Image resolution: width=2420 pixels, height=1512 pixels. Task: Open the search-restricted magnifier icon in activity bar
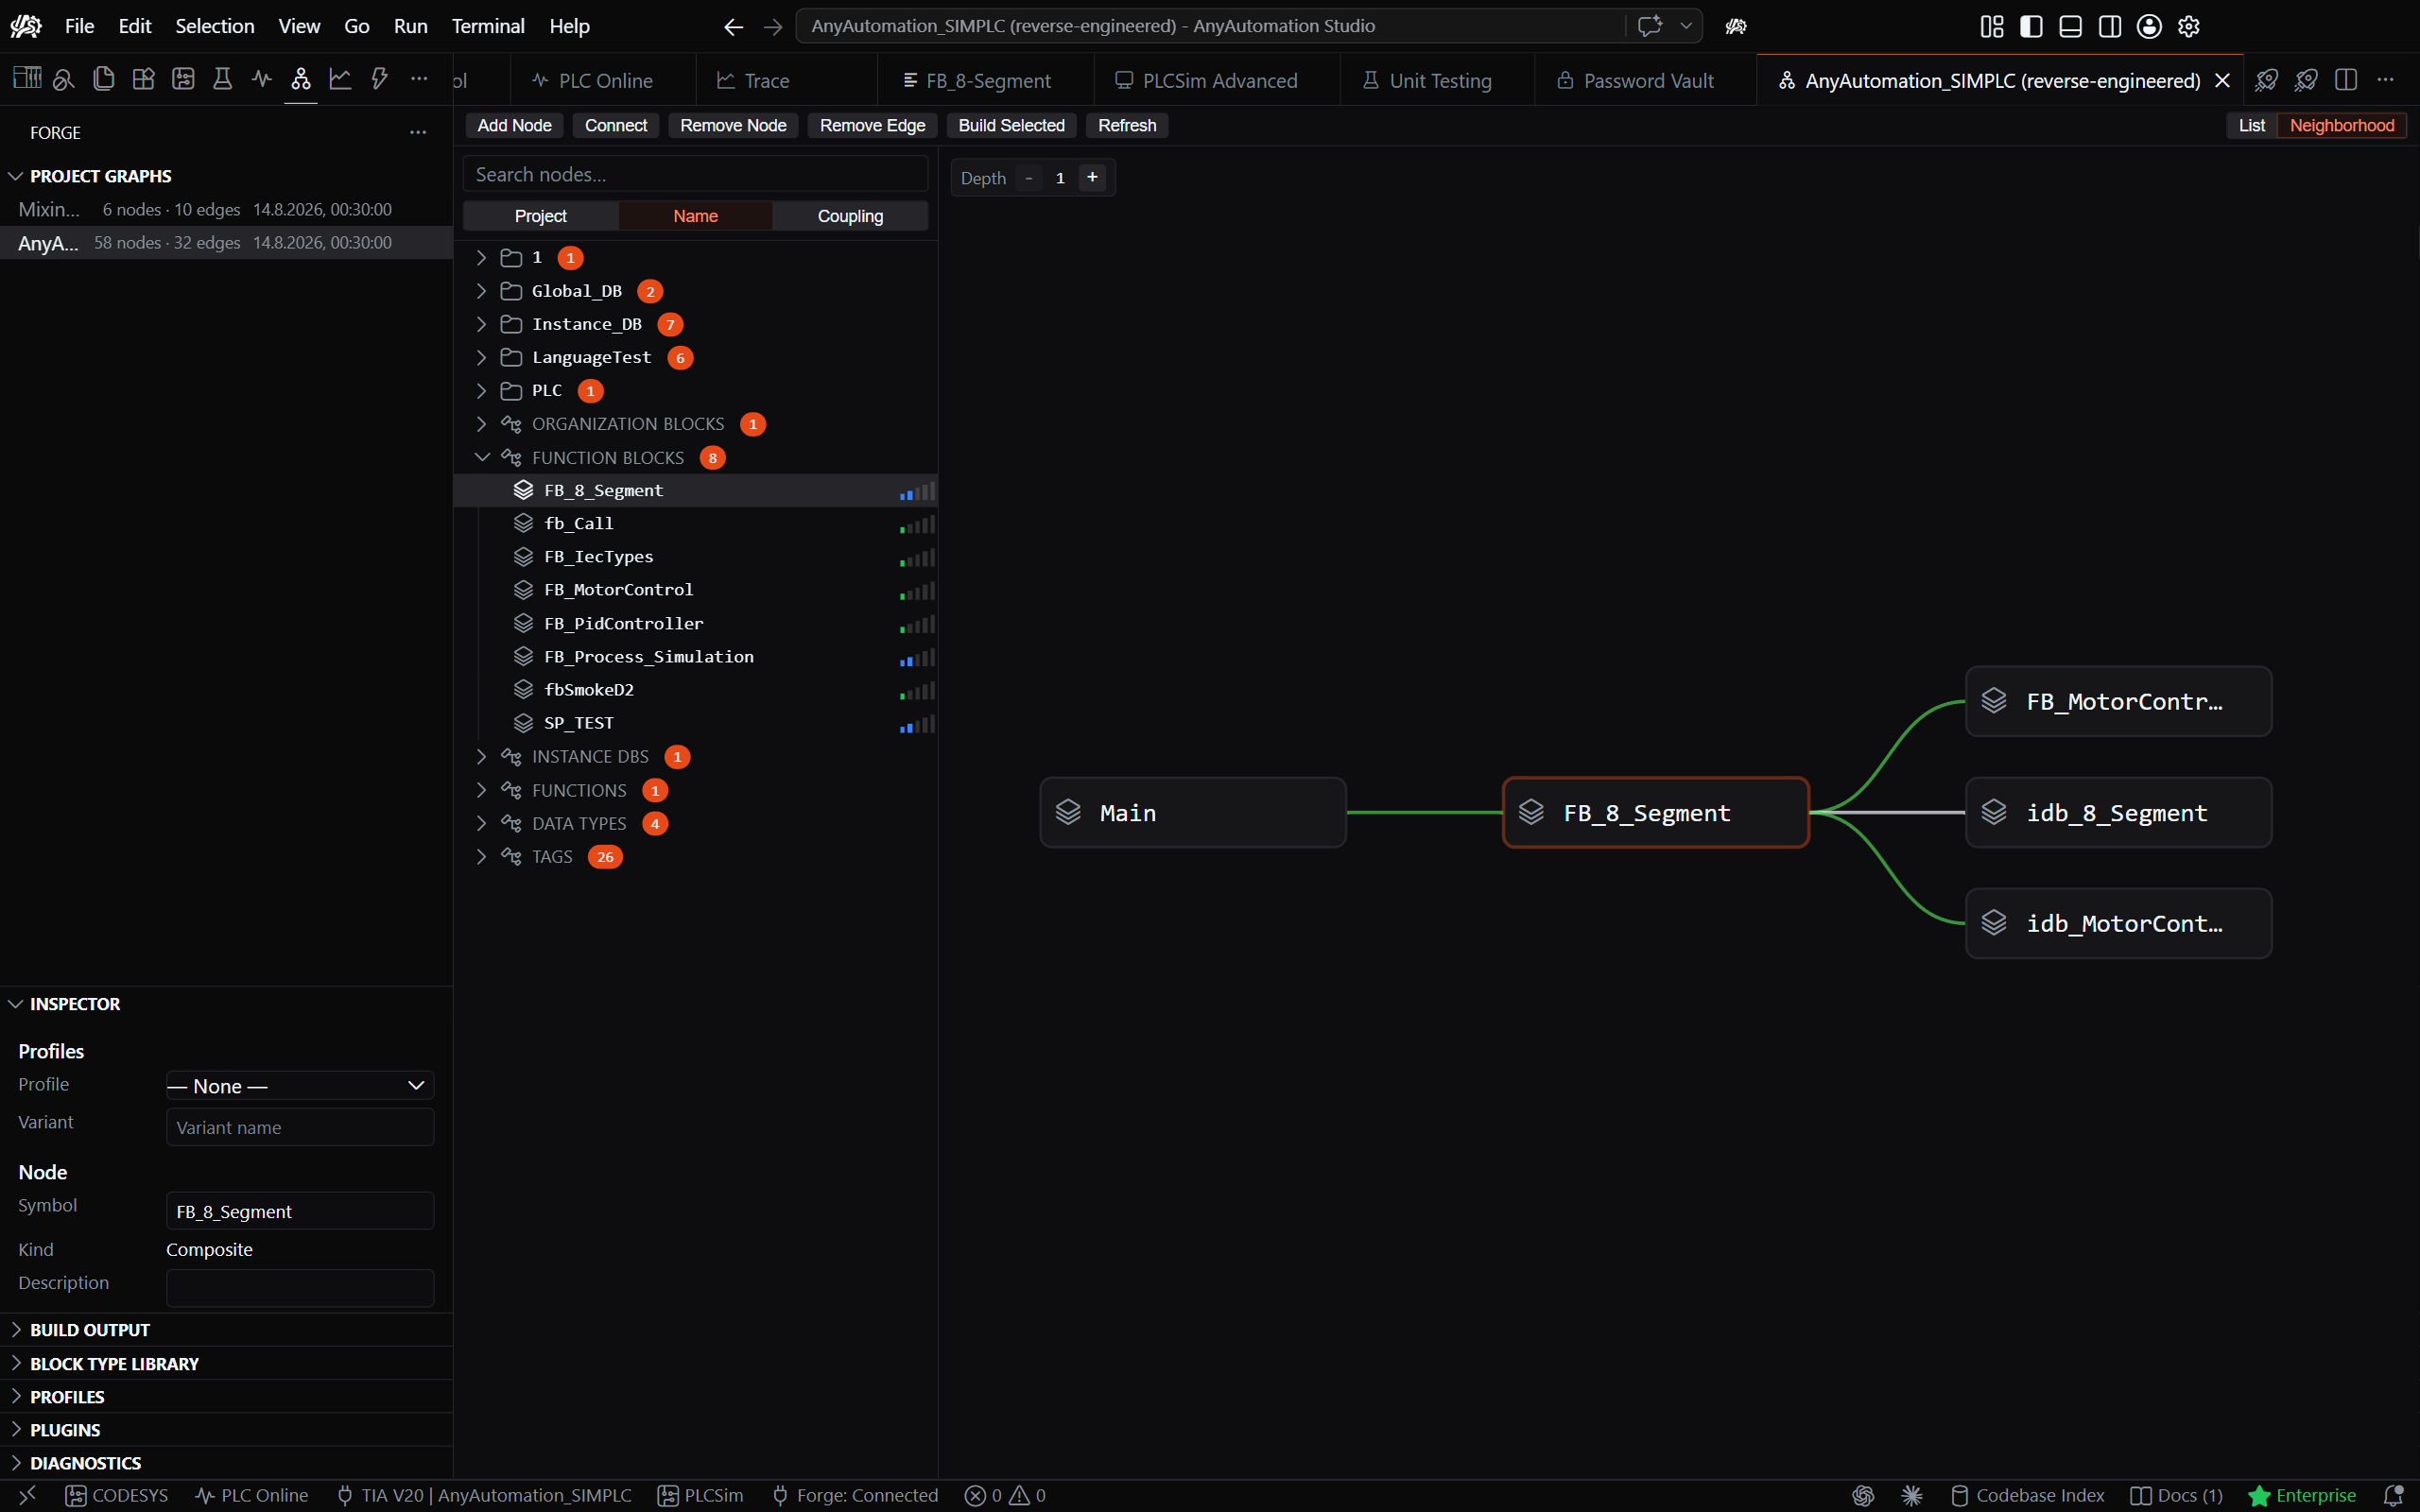point(64,79)
